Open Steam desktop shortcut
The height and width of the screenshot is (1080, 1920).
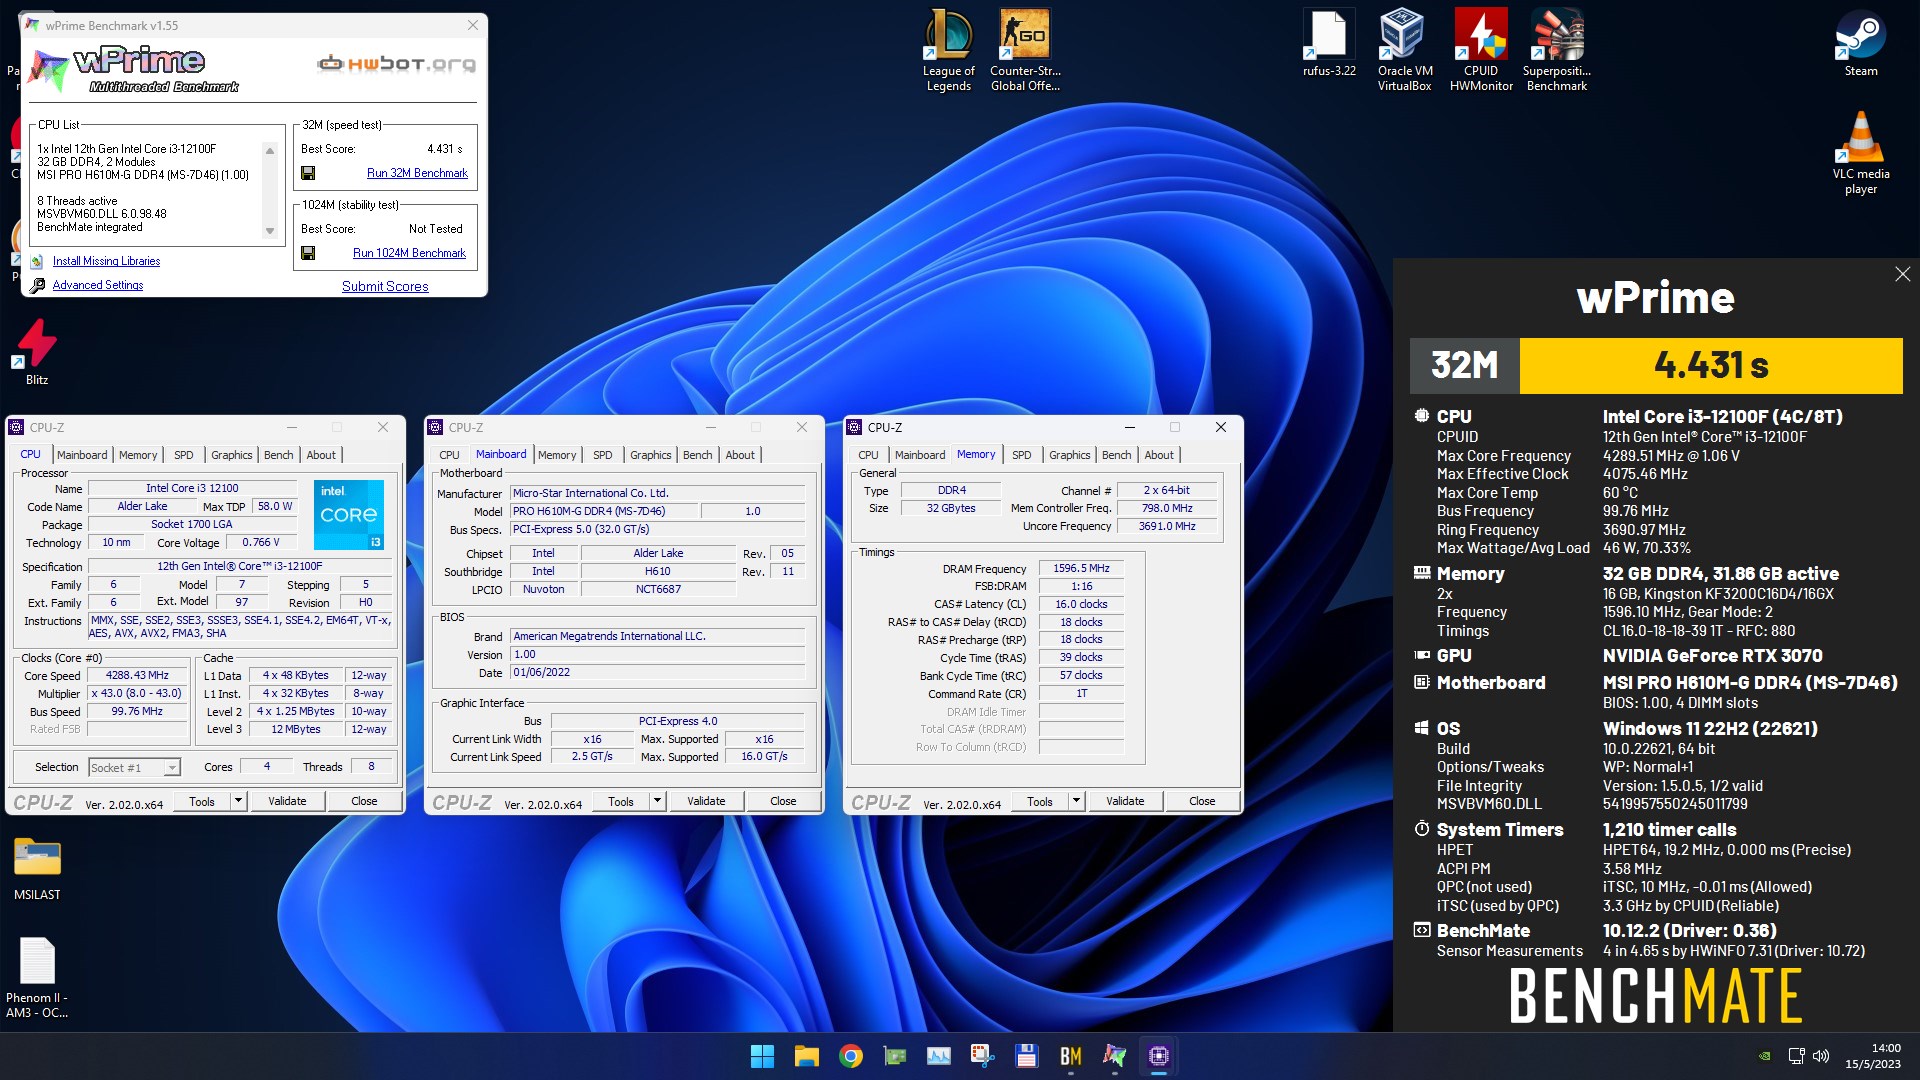point(1861,44)
